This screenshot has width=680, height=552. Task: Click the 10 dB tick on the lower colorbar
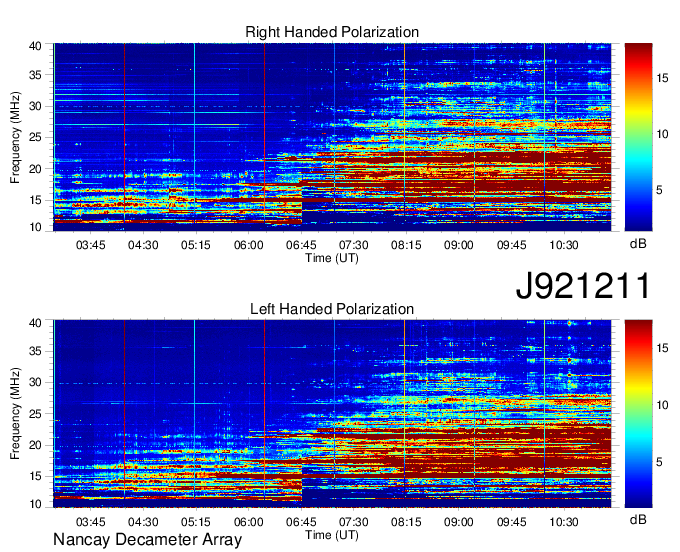[662, 405]
